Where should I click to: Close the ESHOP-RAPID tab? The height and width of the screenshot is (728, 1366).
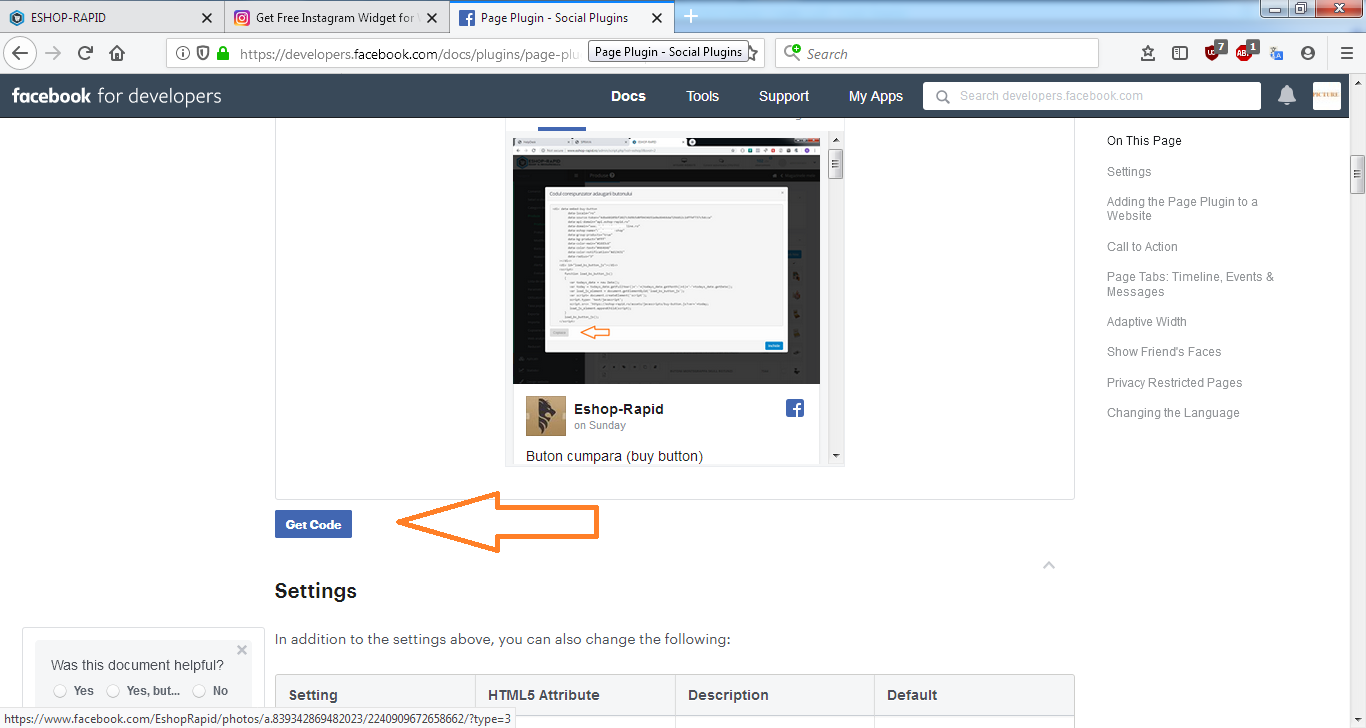tap(207, 18)
